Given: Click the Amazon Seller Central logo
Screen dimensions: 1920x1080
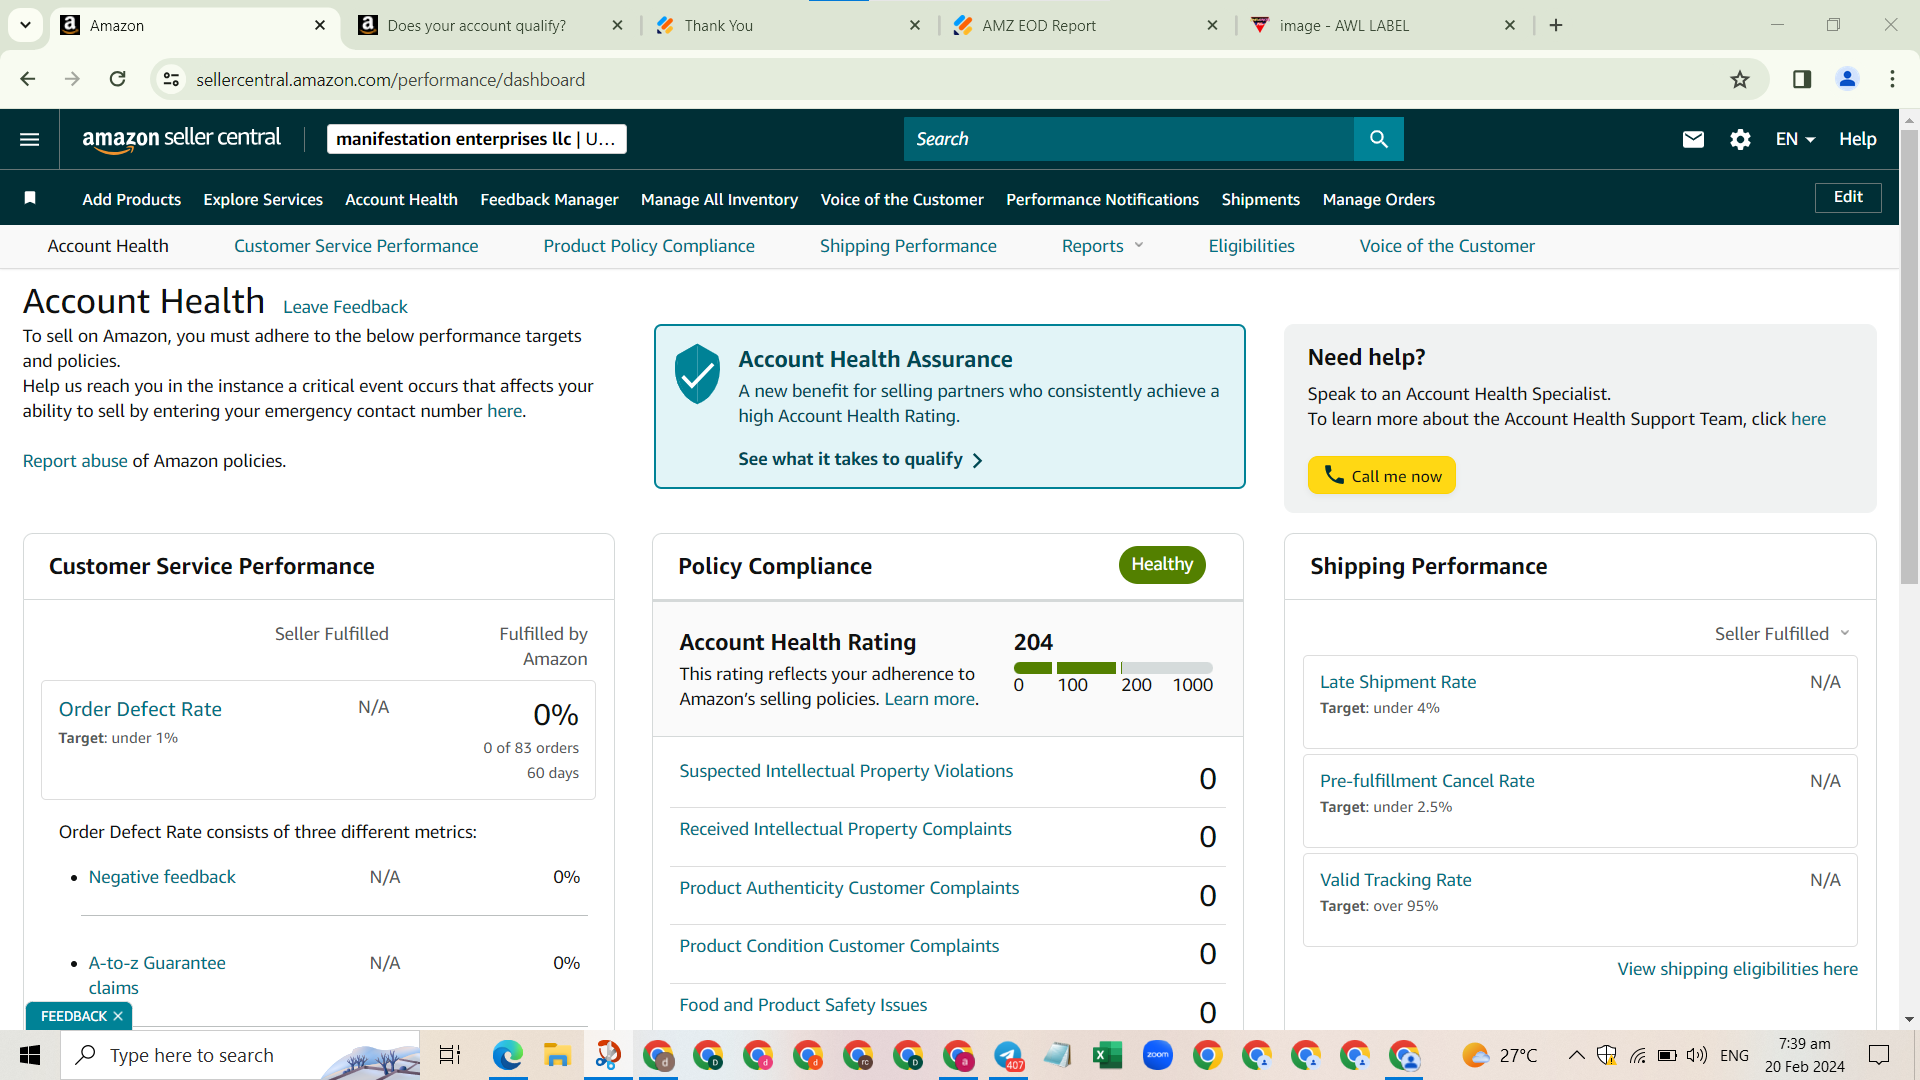Looking at the screenshot, I should click(x=181, y=139).
